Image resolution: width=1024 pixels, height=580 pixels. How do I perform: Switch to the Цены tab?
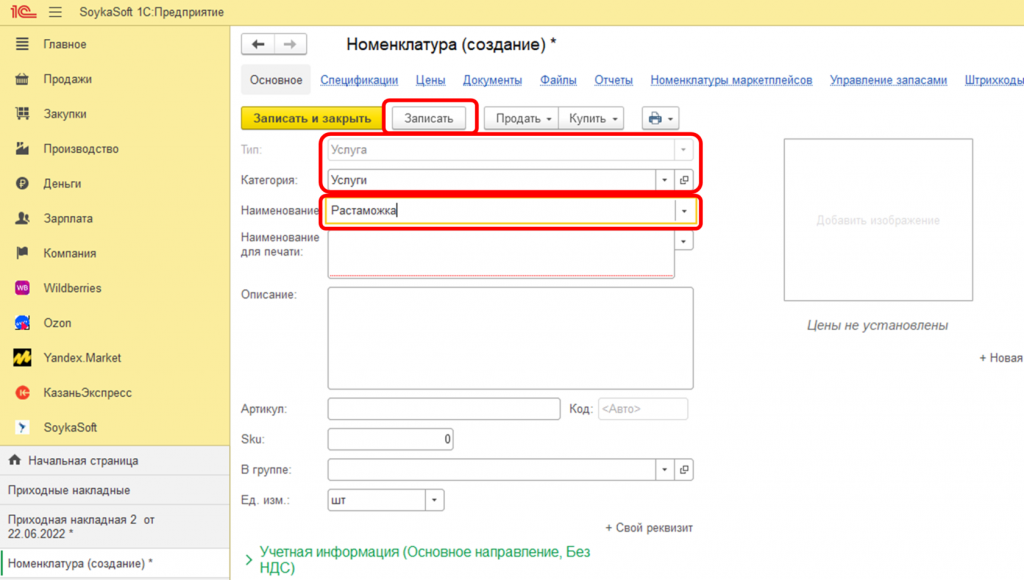coord(430,80)
